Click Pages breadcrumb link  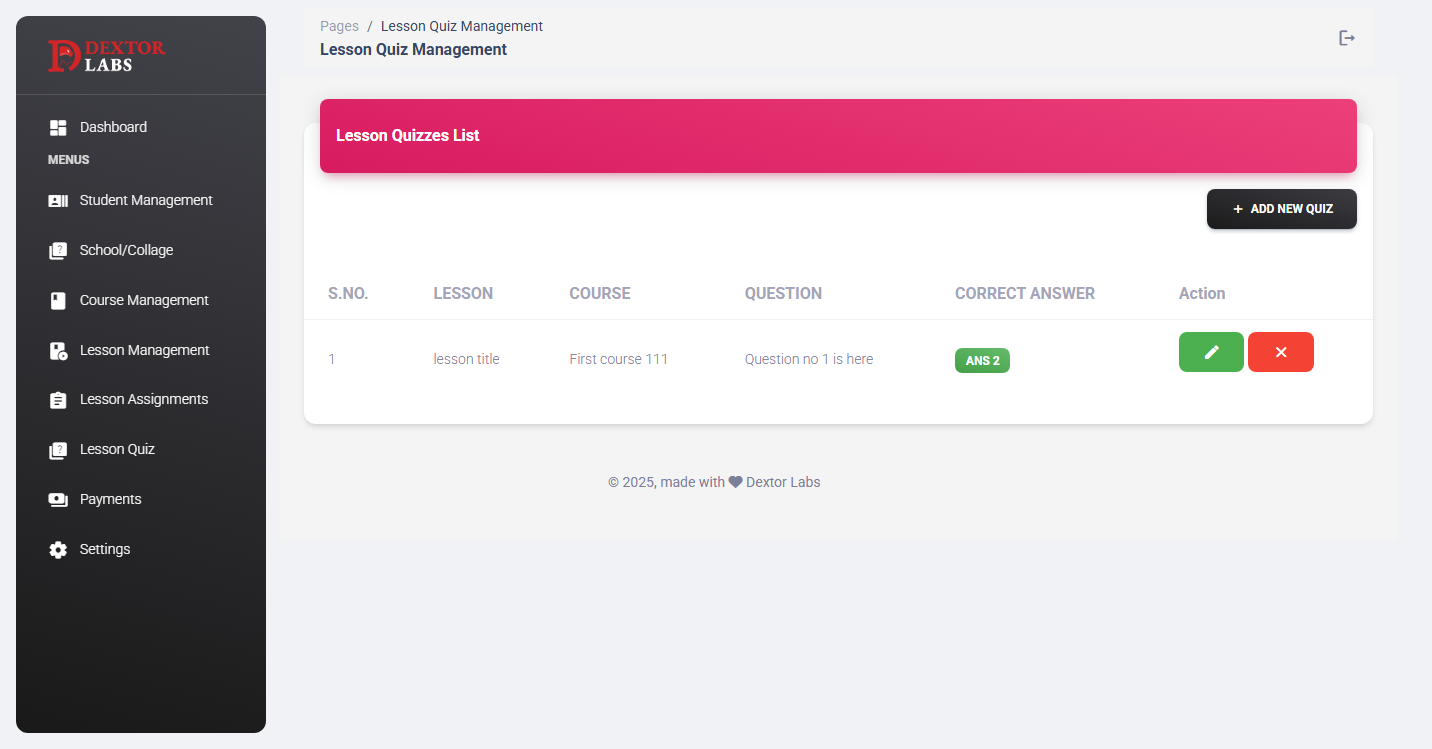pyautogui.click(x=339, y=26)
